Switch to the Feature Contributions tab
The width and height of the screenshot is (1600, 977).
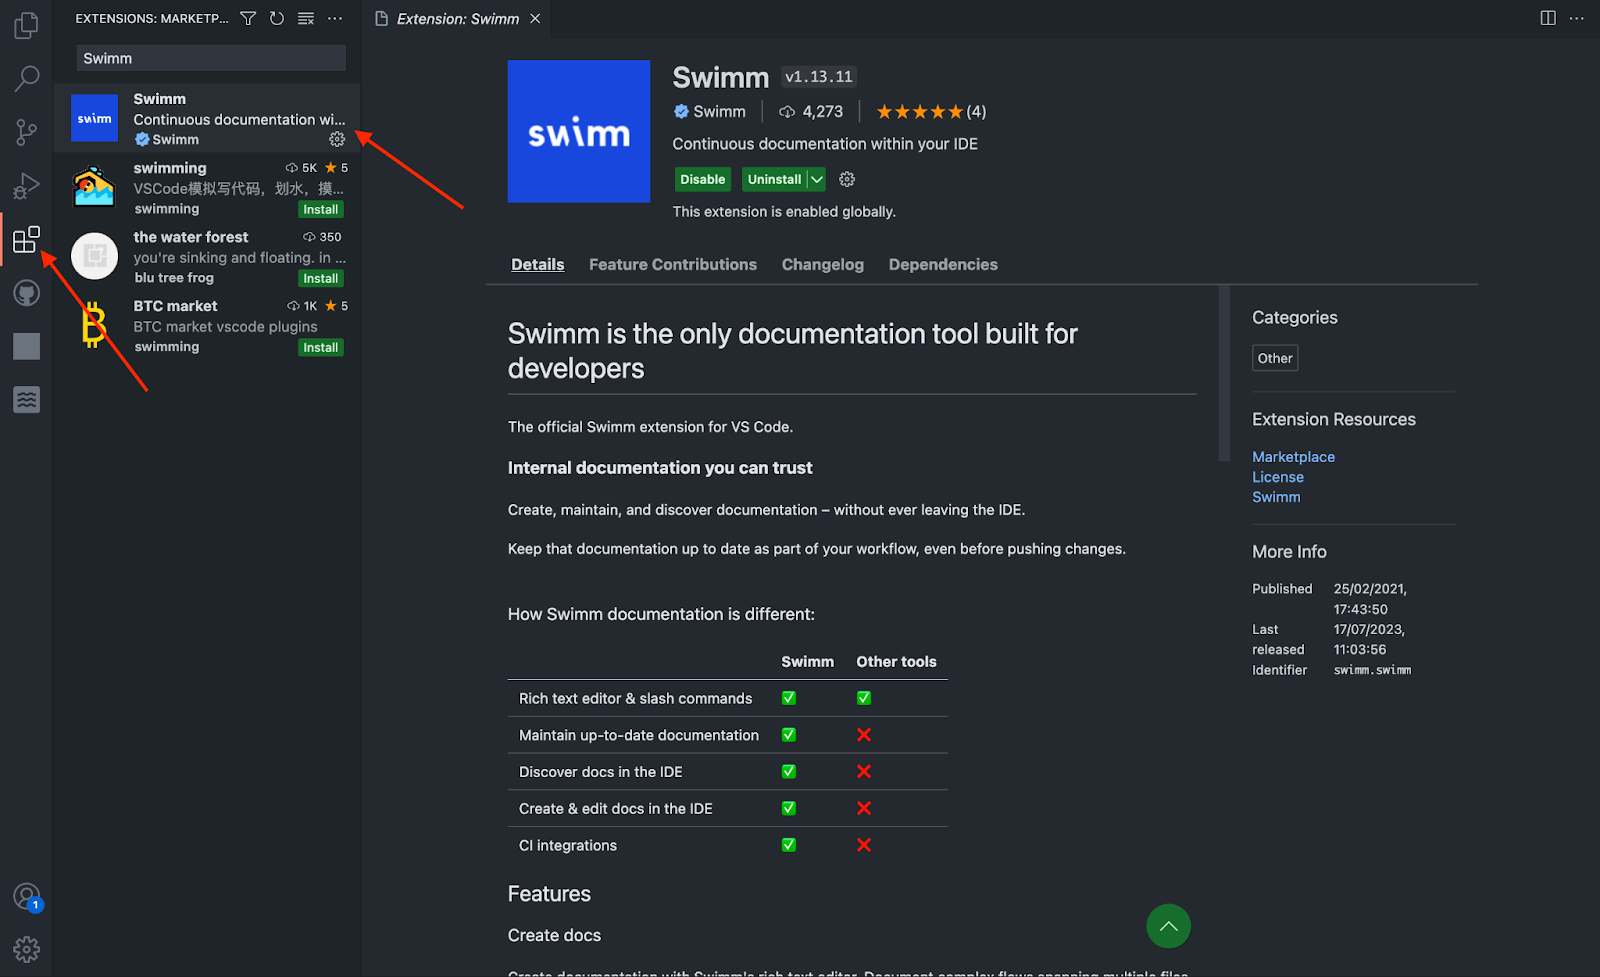click(x=673, y=264)
